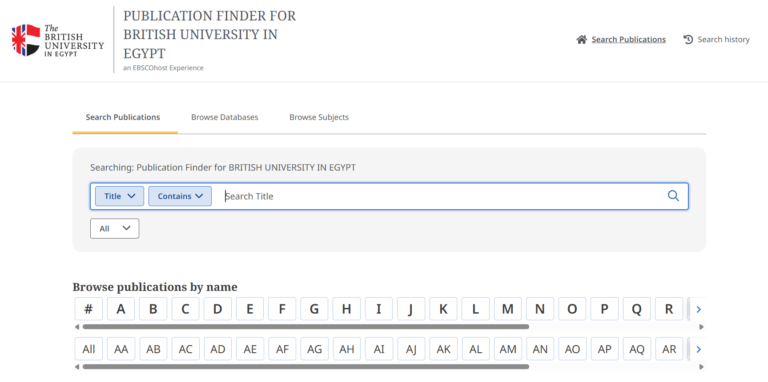
Task: Browse publications starting with I
Action: [x=379, y=309]
